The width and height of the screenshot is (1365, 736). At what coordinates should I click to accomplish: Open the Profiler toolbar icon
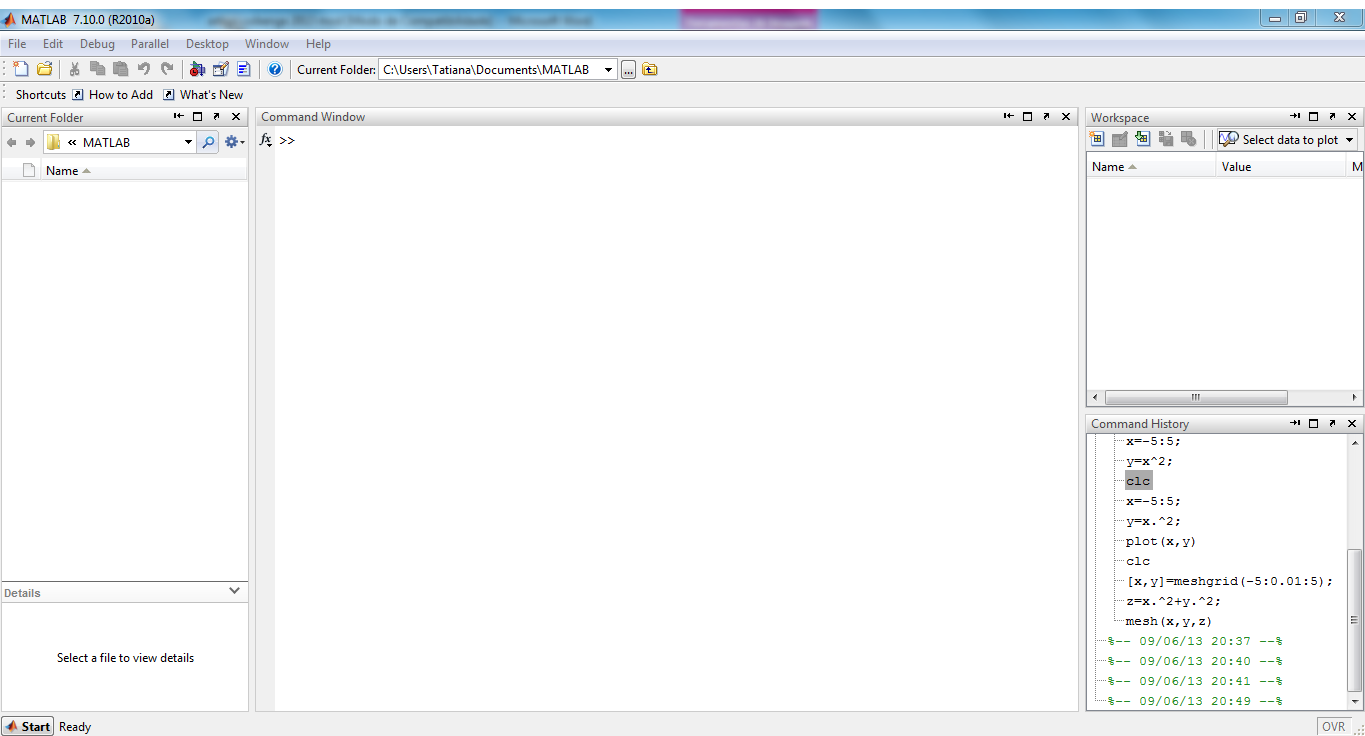click(243, 69)
